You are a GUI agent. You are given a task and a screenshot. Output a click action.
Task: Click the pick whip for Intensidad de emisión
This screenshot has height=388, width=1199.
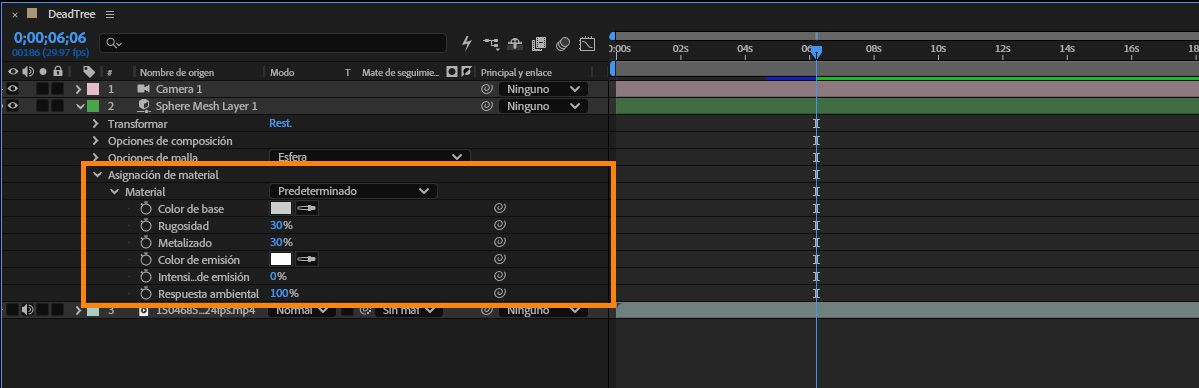click(x=499, y=276)
